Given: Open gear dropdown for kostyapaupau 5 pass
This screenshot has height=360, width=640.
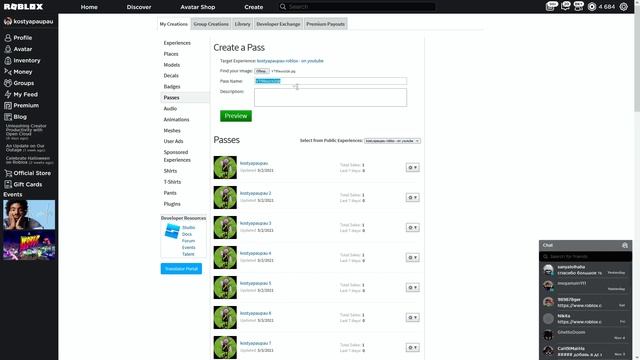Looking at the screenshot, I should tap(413, 287).
